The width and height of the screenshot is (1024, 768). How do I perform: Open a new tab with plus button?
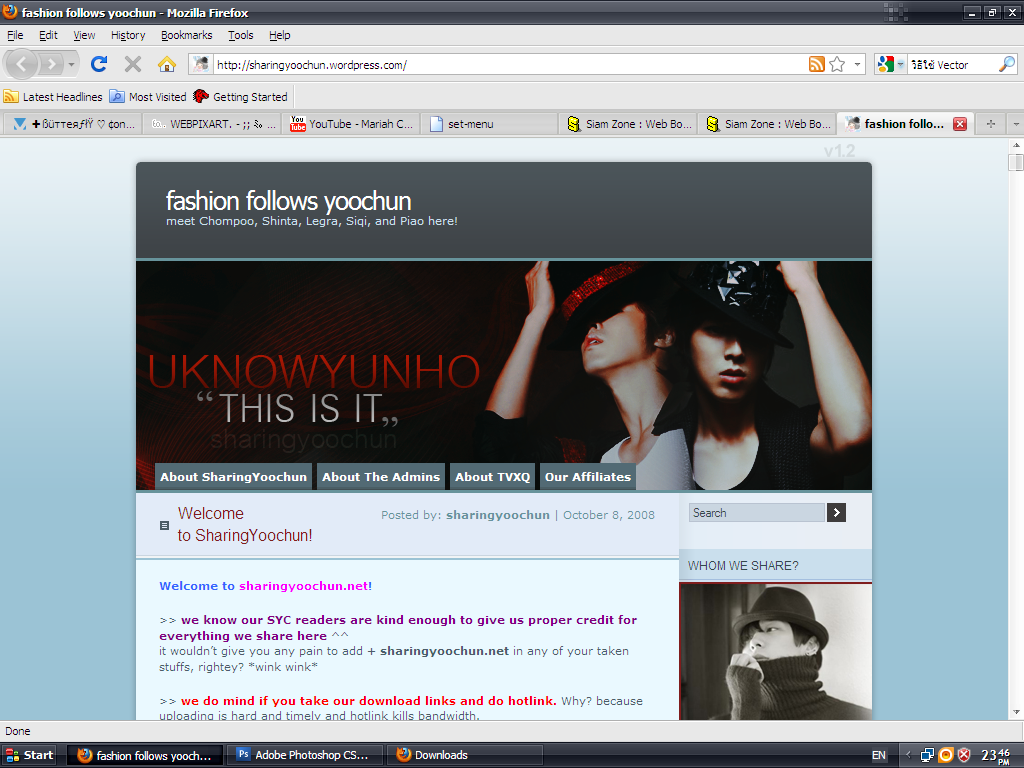(991, 124)
